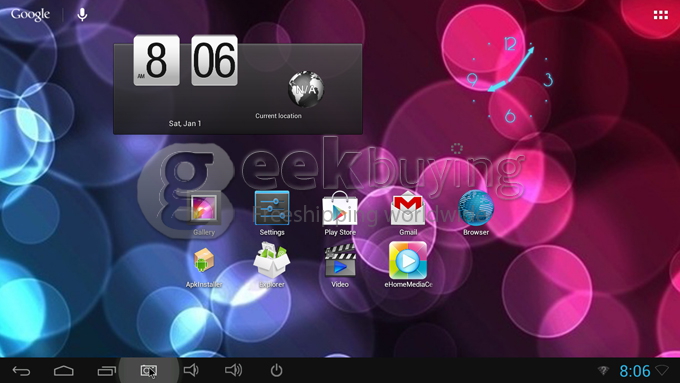Viewport: 680px width, 383px height.
Task: Tap the date Sat, Jan 1
Action: [185, 124]
